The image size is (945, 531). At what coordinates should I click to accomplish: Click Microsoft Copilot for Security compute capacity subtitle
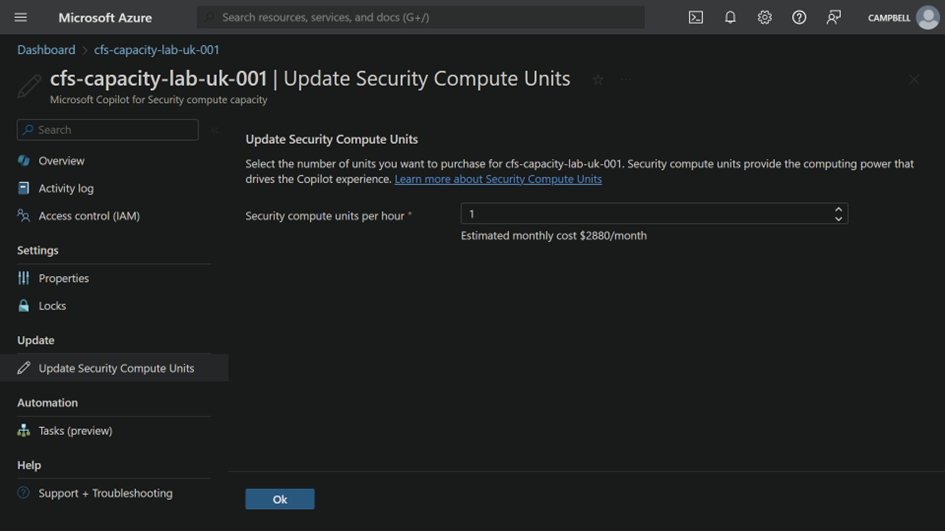[x=159, y=99]
